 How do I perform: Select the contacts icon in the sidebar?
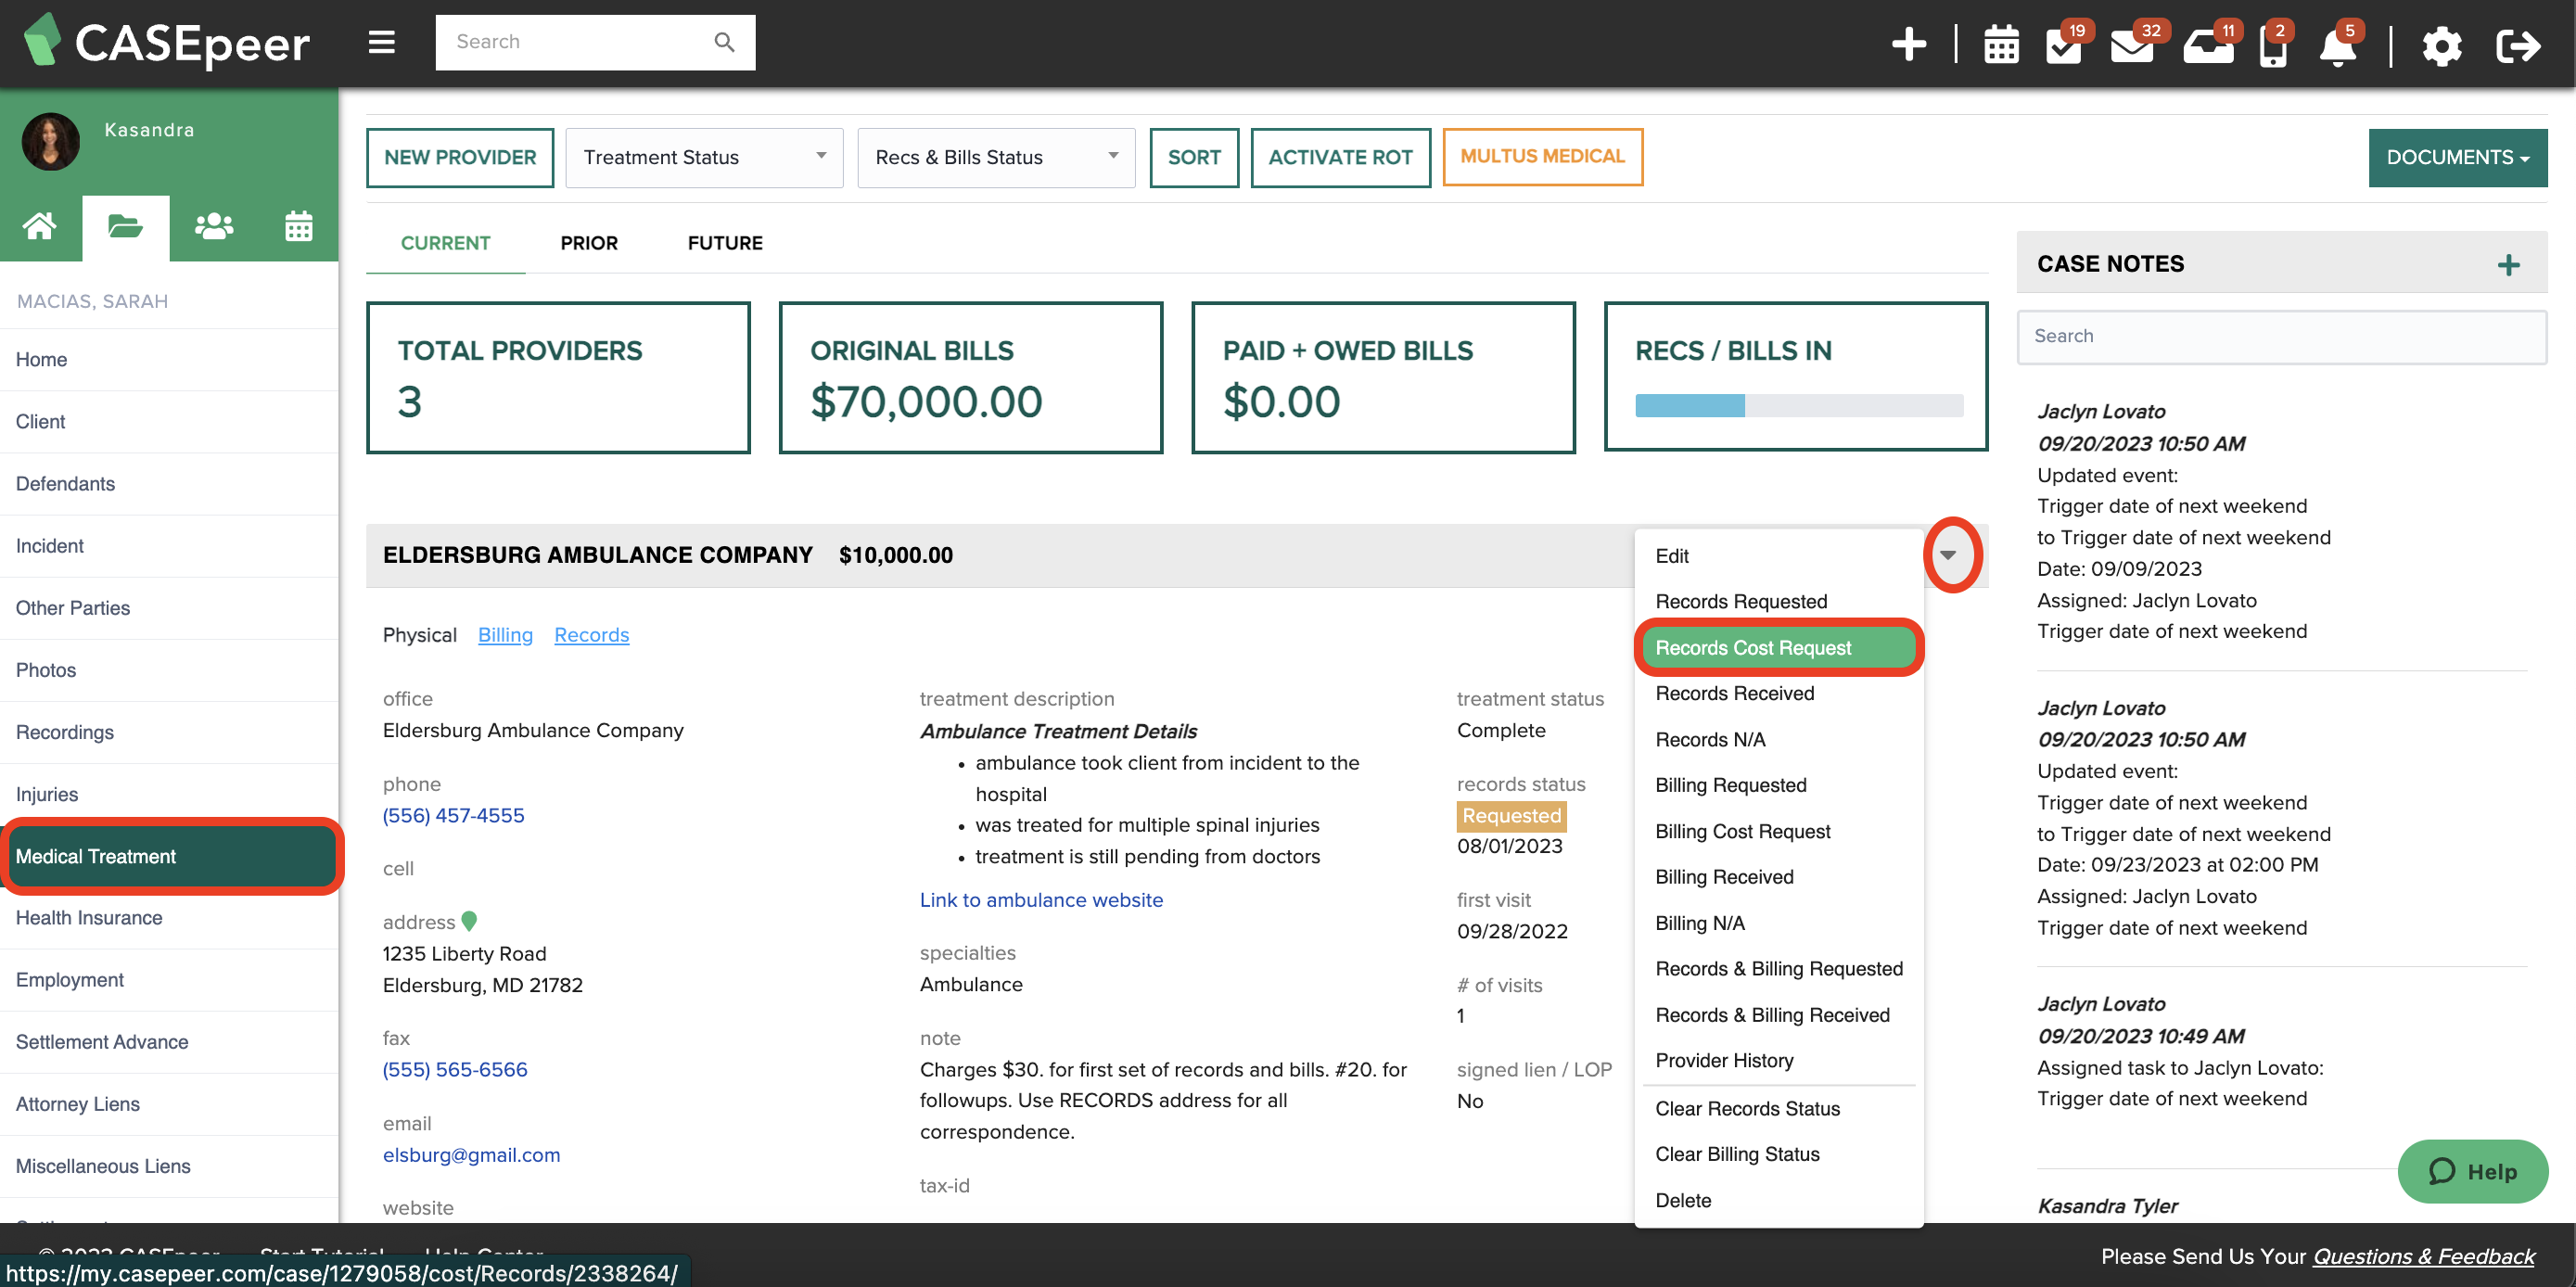tap(212, 227)
